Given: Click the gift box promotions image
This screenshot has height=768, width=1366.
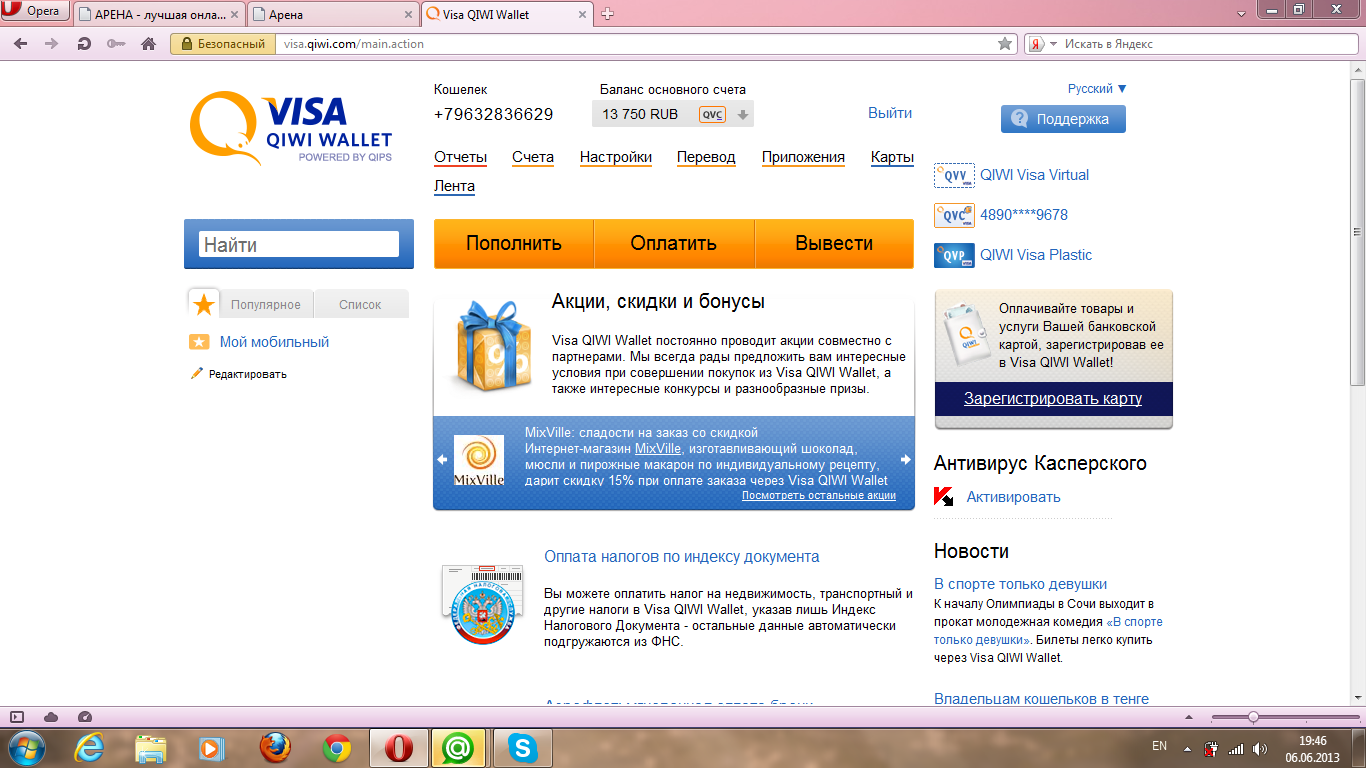Looking at the screenshot, I should 491,345.
